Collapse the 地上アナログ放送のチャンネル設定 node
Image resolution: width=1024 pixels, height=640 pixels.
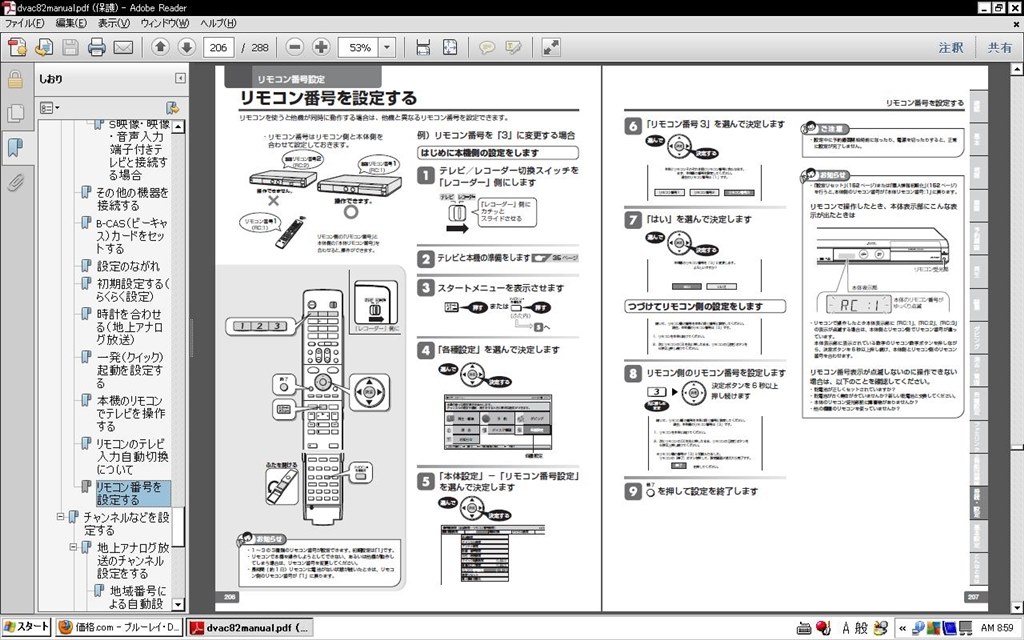tap(73, 547)
